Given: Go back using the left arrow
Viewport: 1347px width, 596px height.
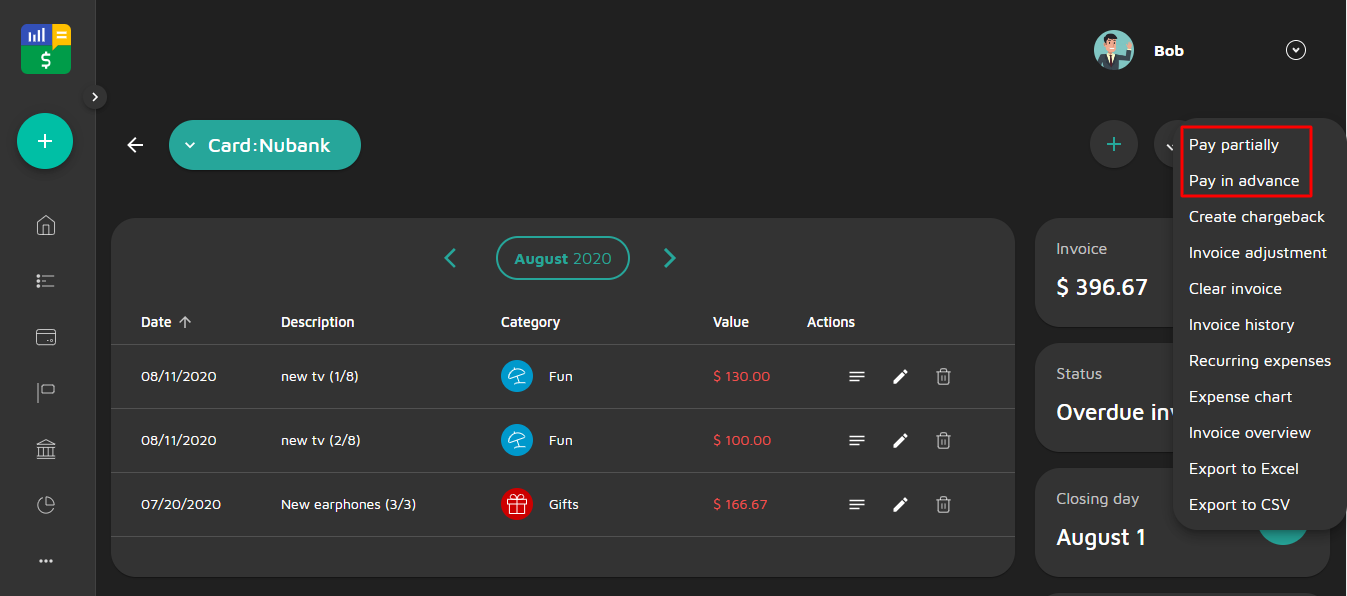Looking at the screenshot, I should (135, 145).
